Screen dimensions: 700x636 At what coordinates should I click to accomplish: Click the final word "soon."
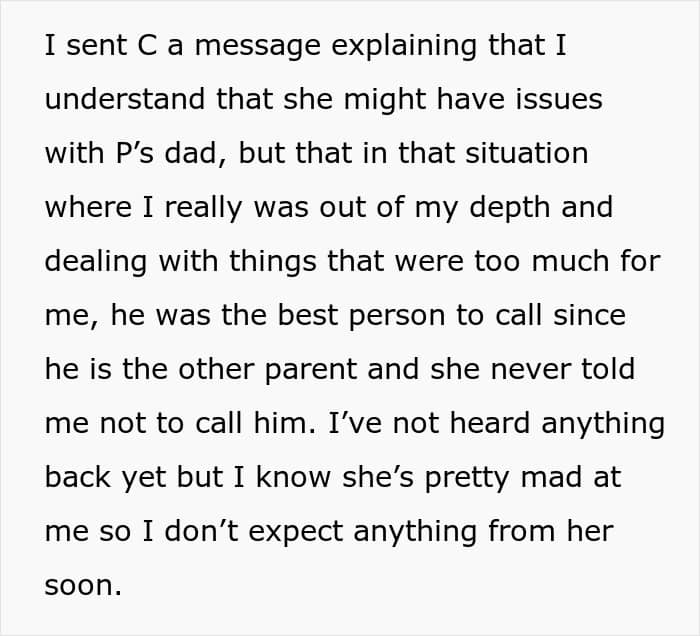83,586
